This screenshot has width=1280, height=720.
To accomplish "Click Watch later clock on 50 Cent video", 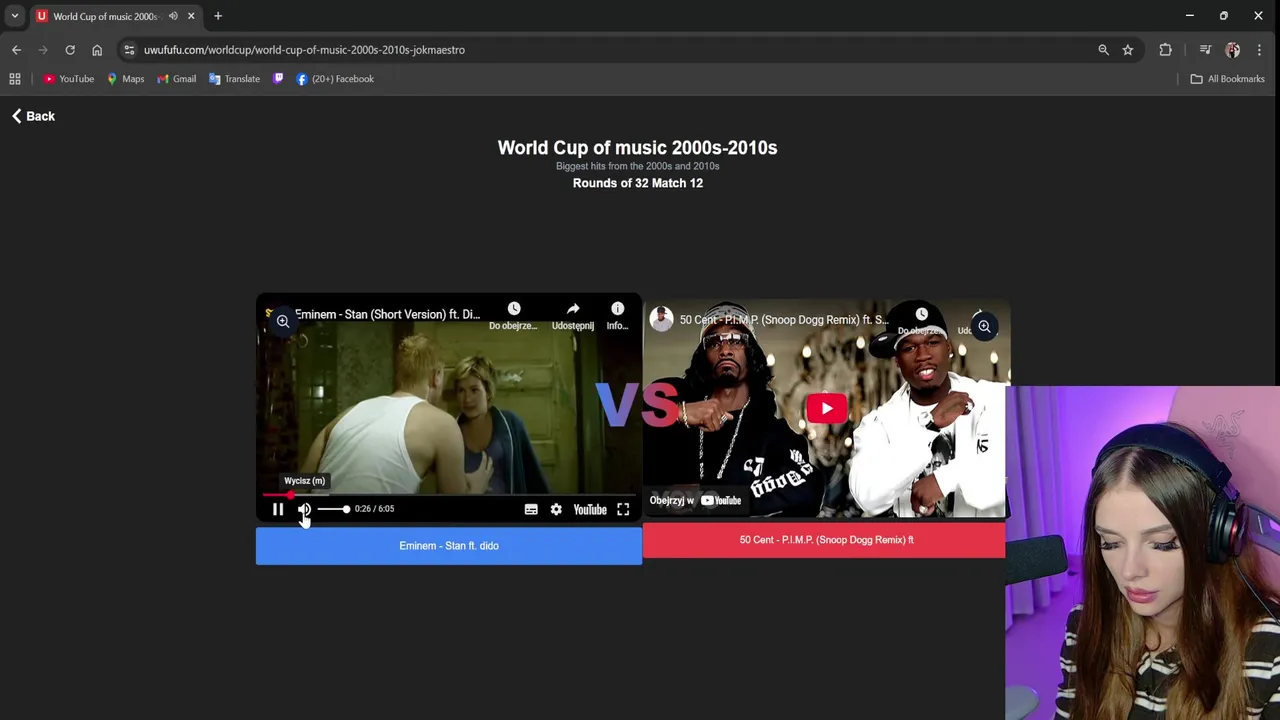I will click(x=921, y=320).
